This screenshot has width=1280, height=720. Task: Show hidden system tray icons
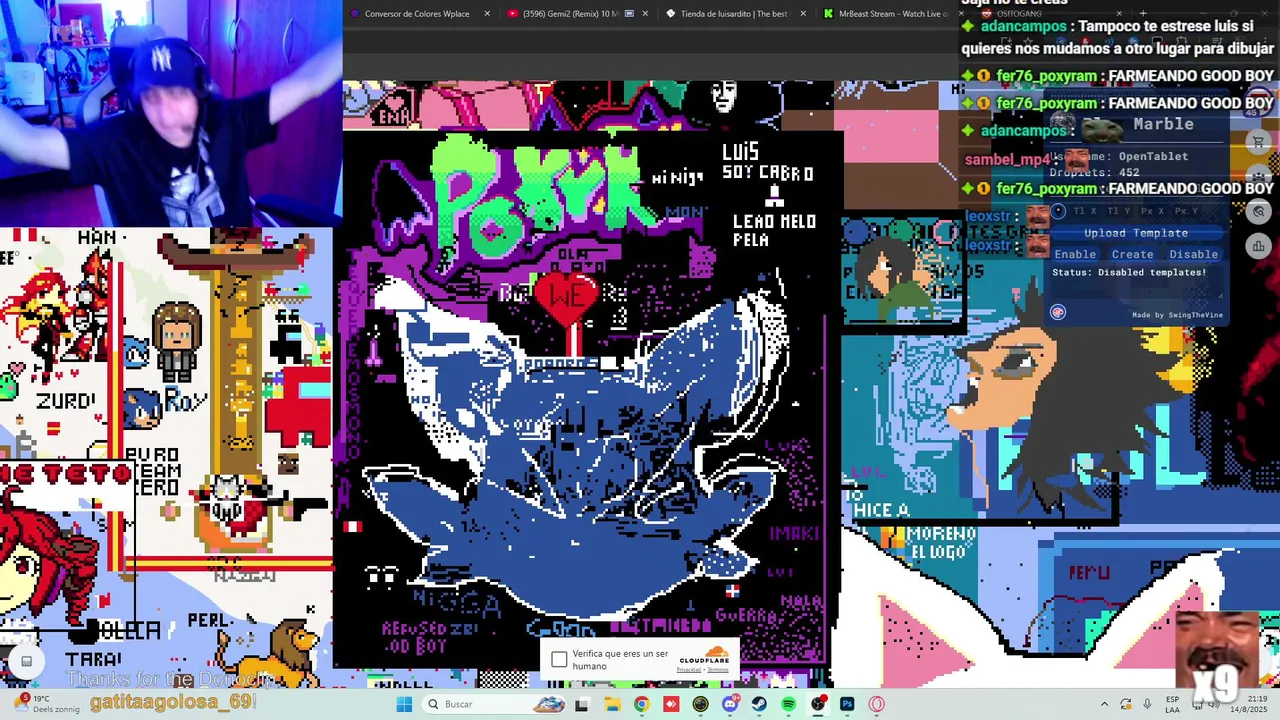(x=1104, y=704)
